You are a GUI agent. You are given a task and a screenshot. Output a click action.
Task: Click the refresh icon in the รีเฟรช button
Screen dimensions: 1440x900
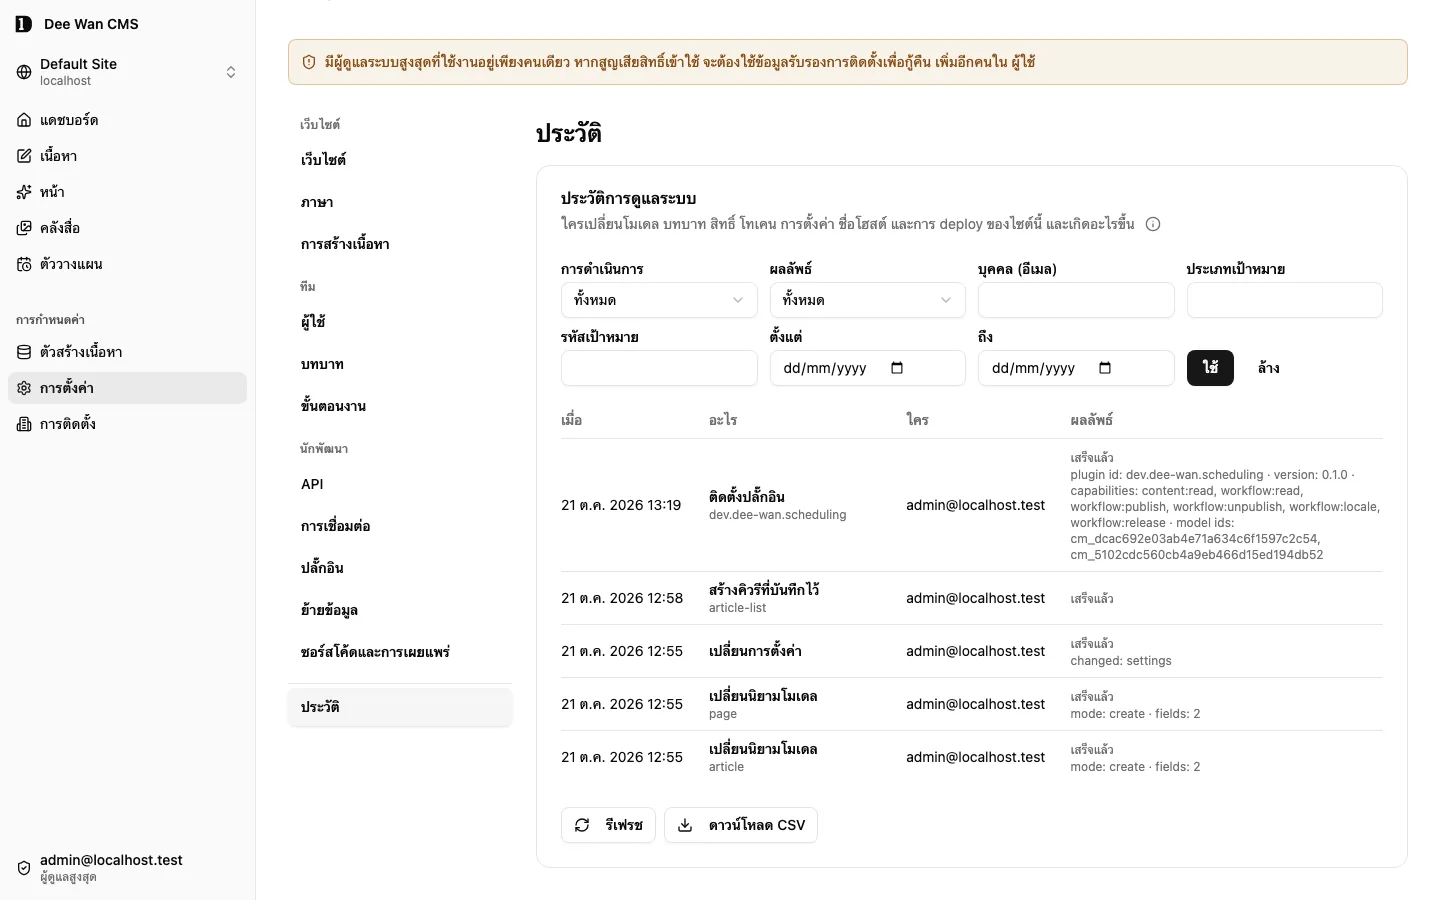[582, 825]
